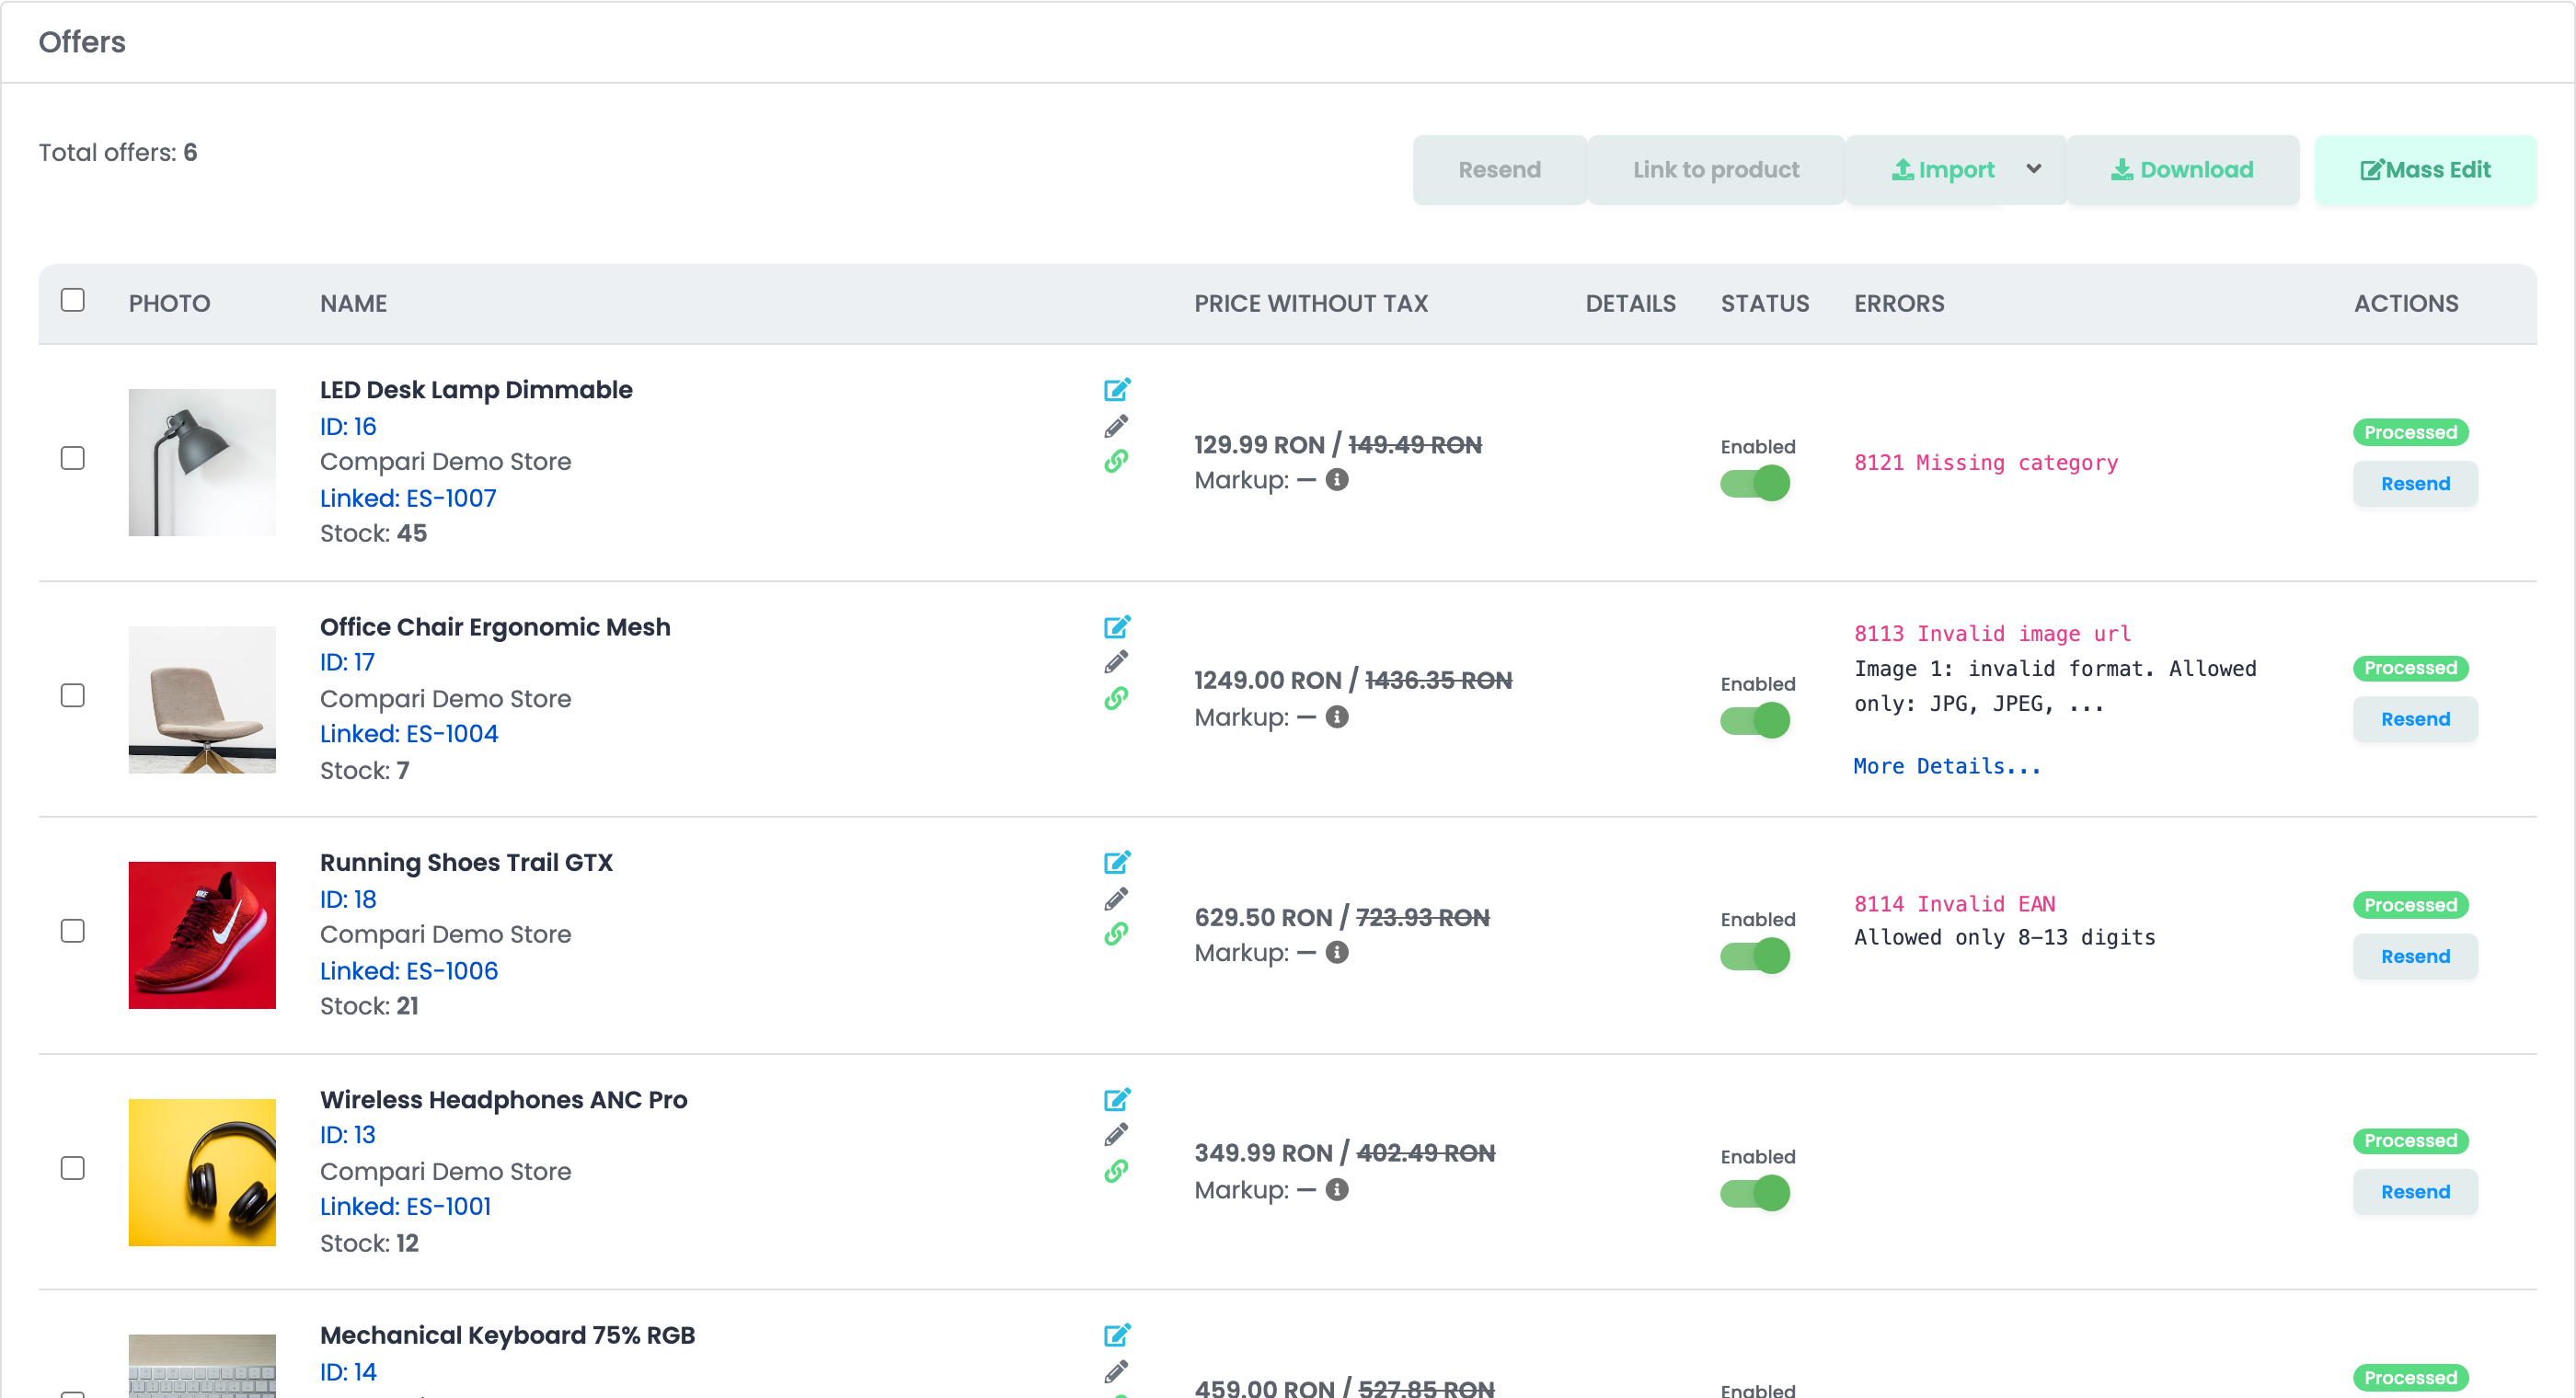Click the green link icon for Office Chair

coord(1116,698)
